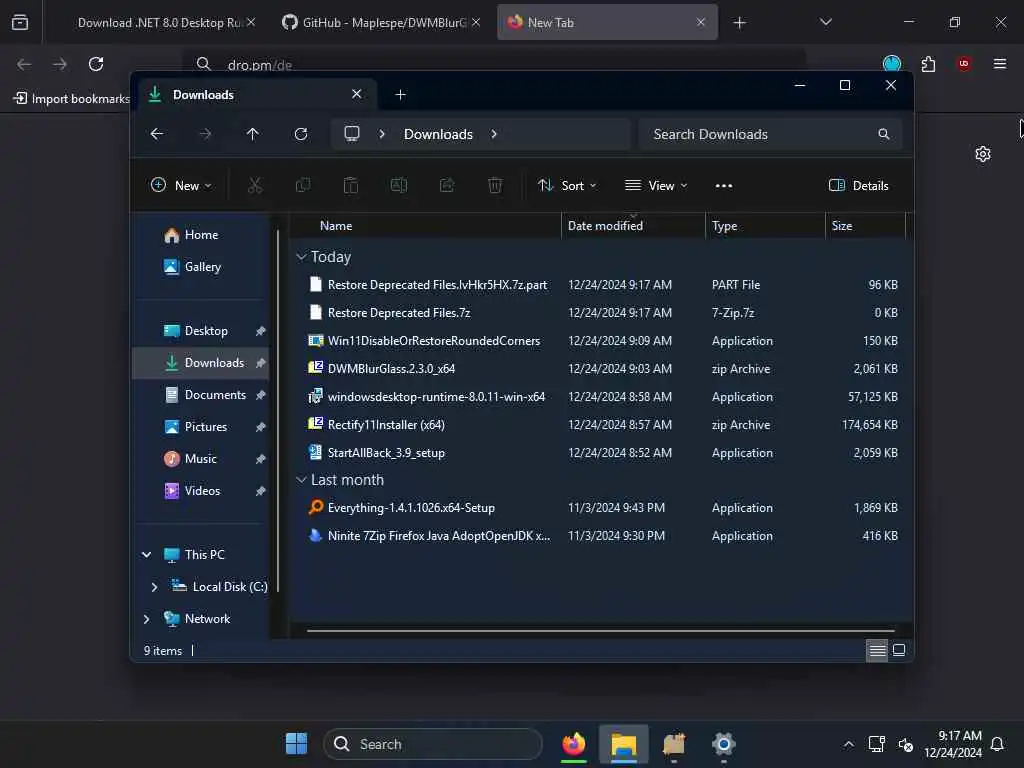Open the New item dropdown

(181, 185)
